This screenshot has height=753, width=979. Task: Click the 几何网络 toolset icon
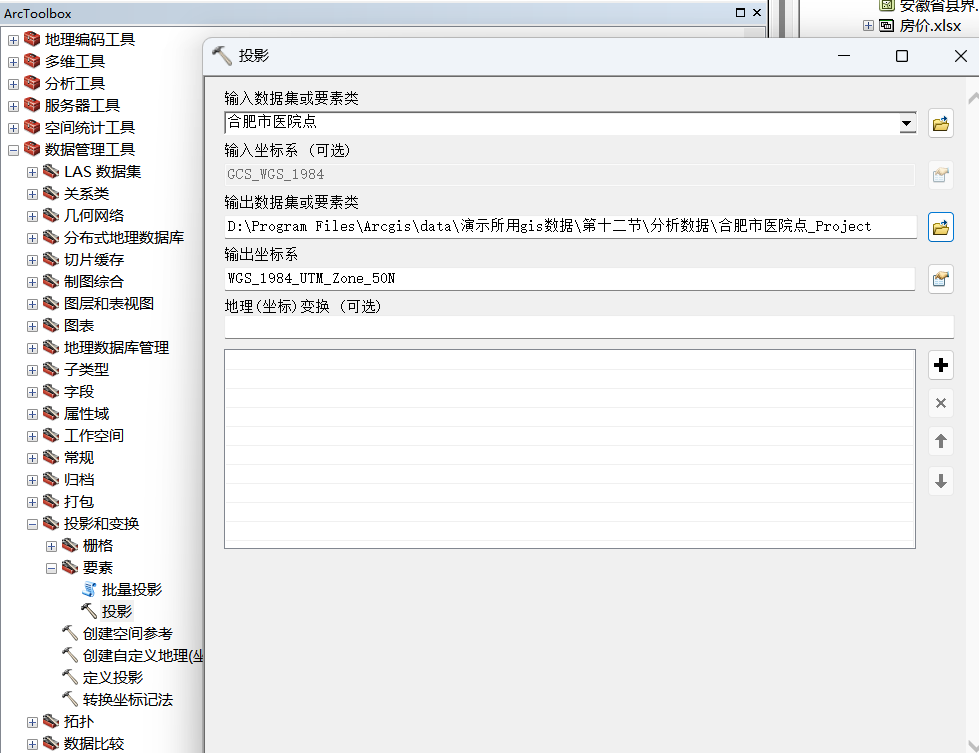[51, 215]
